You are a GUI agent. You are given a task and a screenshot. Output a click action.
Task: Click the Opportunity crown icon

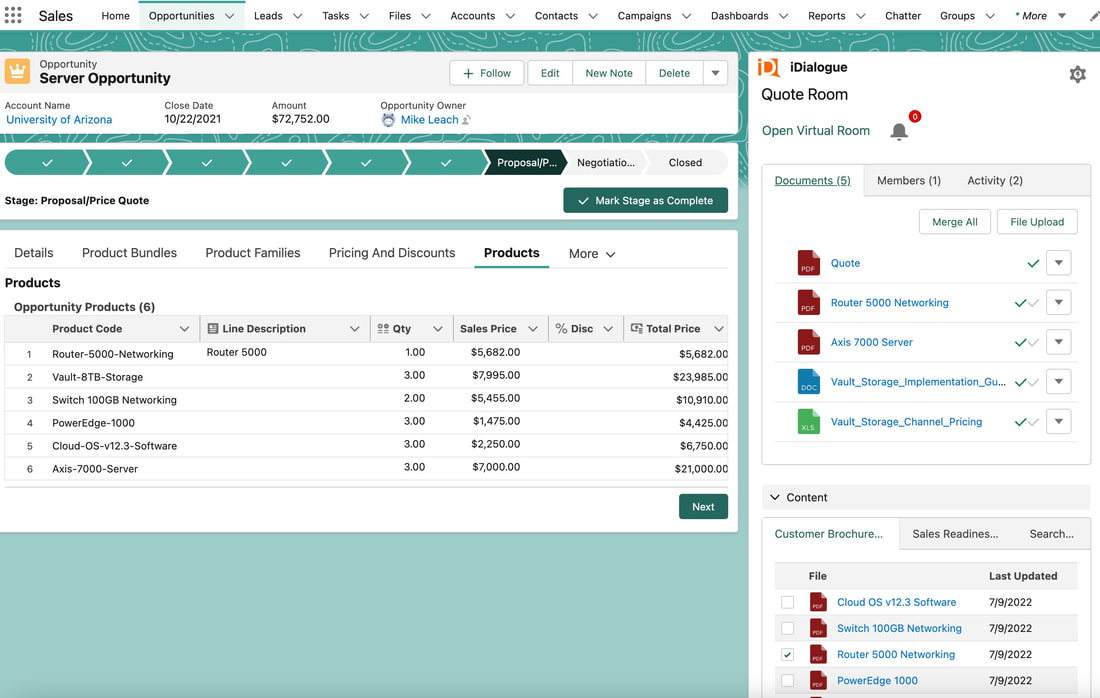(x=18, y=72)
